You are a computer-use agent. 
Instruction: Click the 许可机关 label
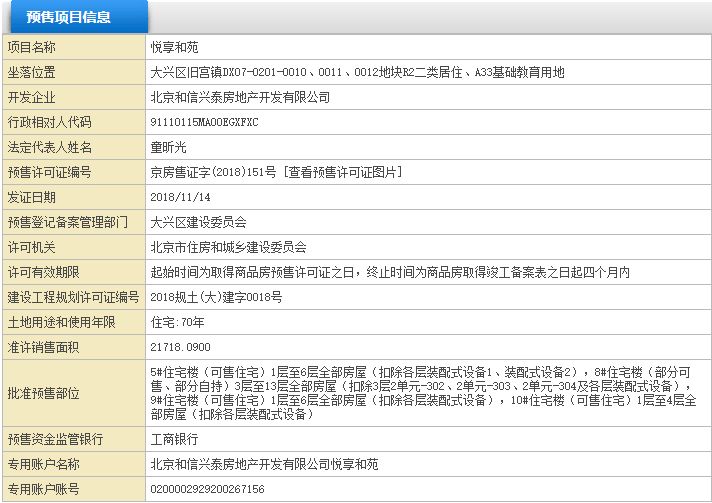31,247
